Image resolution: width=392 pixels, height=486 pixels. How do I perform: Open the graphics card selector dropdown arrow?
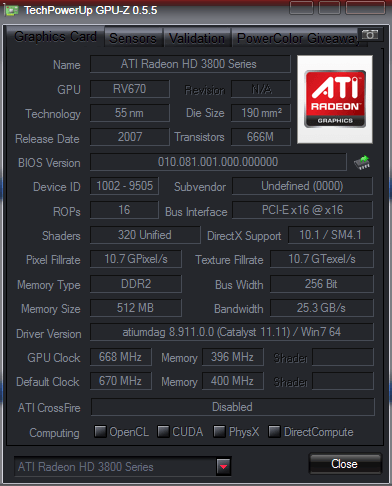coord(223,466)
